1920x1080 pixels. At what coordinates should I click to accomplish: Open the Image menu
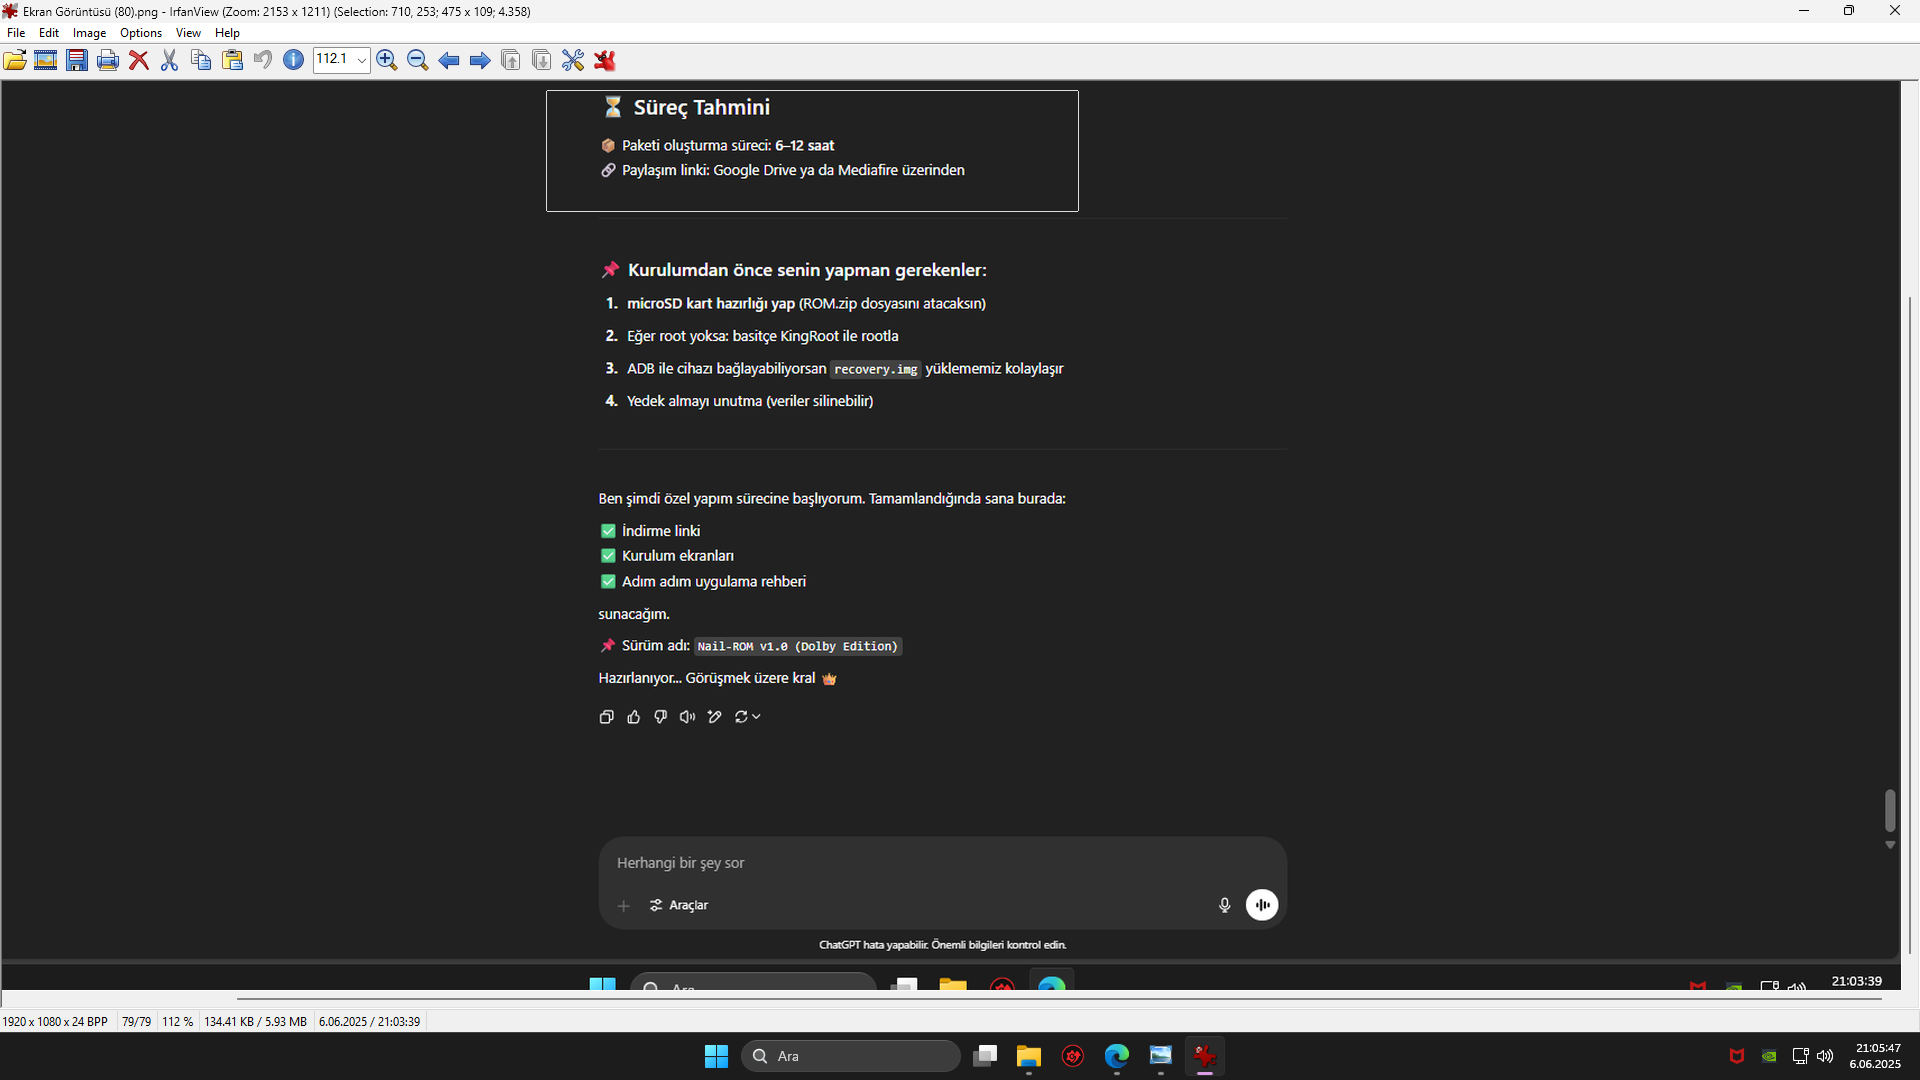[89, 33]
